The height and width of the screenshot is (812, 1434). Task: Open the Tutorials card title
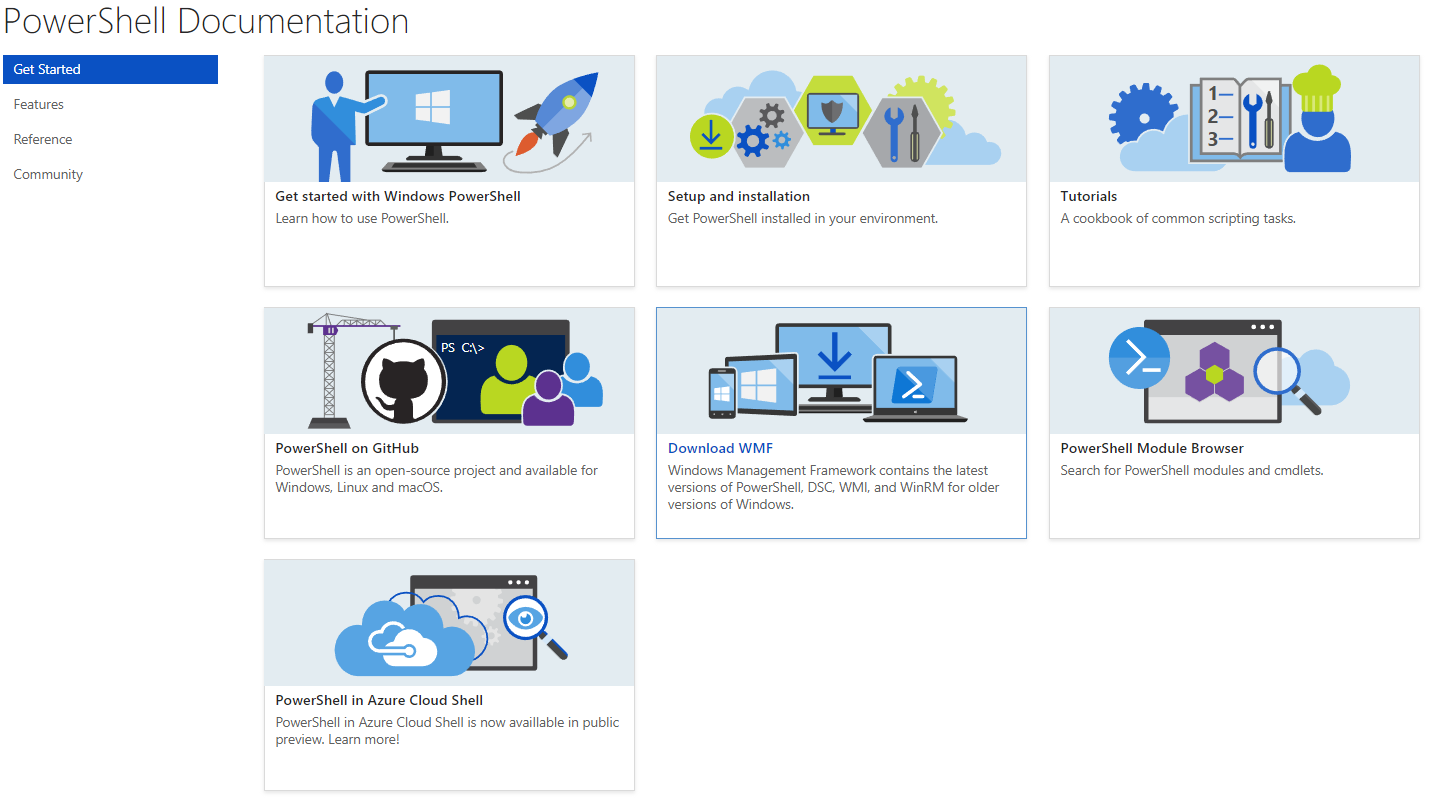point(1089,196)
